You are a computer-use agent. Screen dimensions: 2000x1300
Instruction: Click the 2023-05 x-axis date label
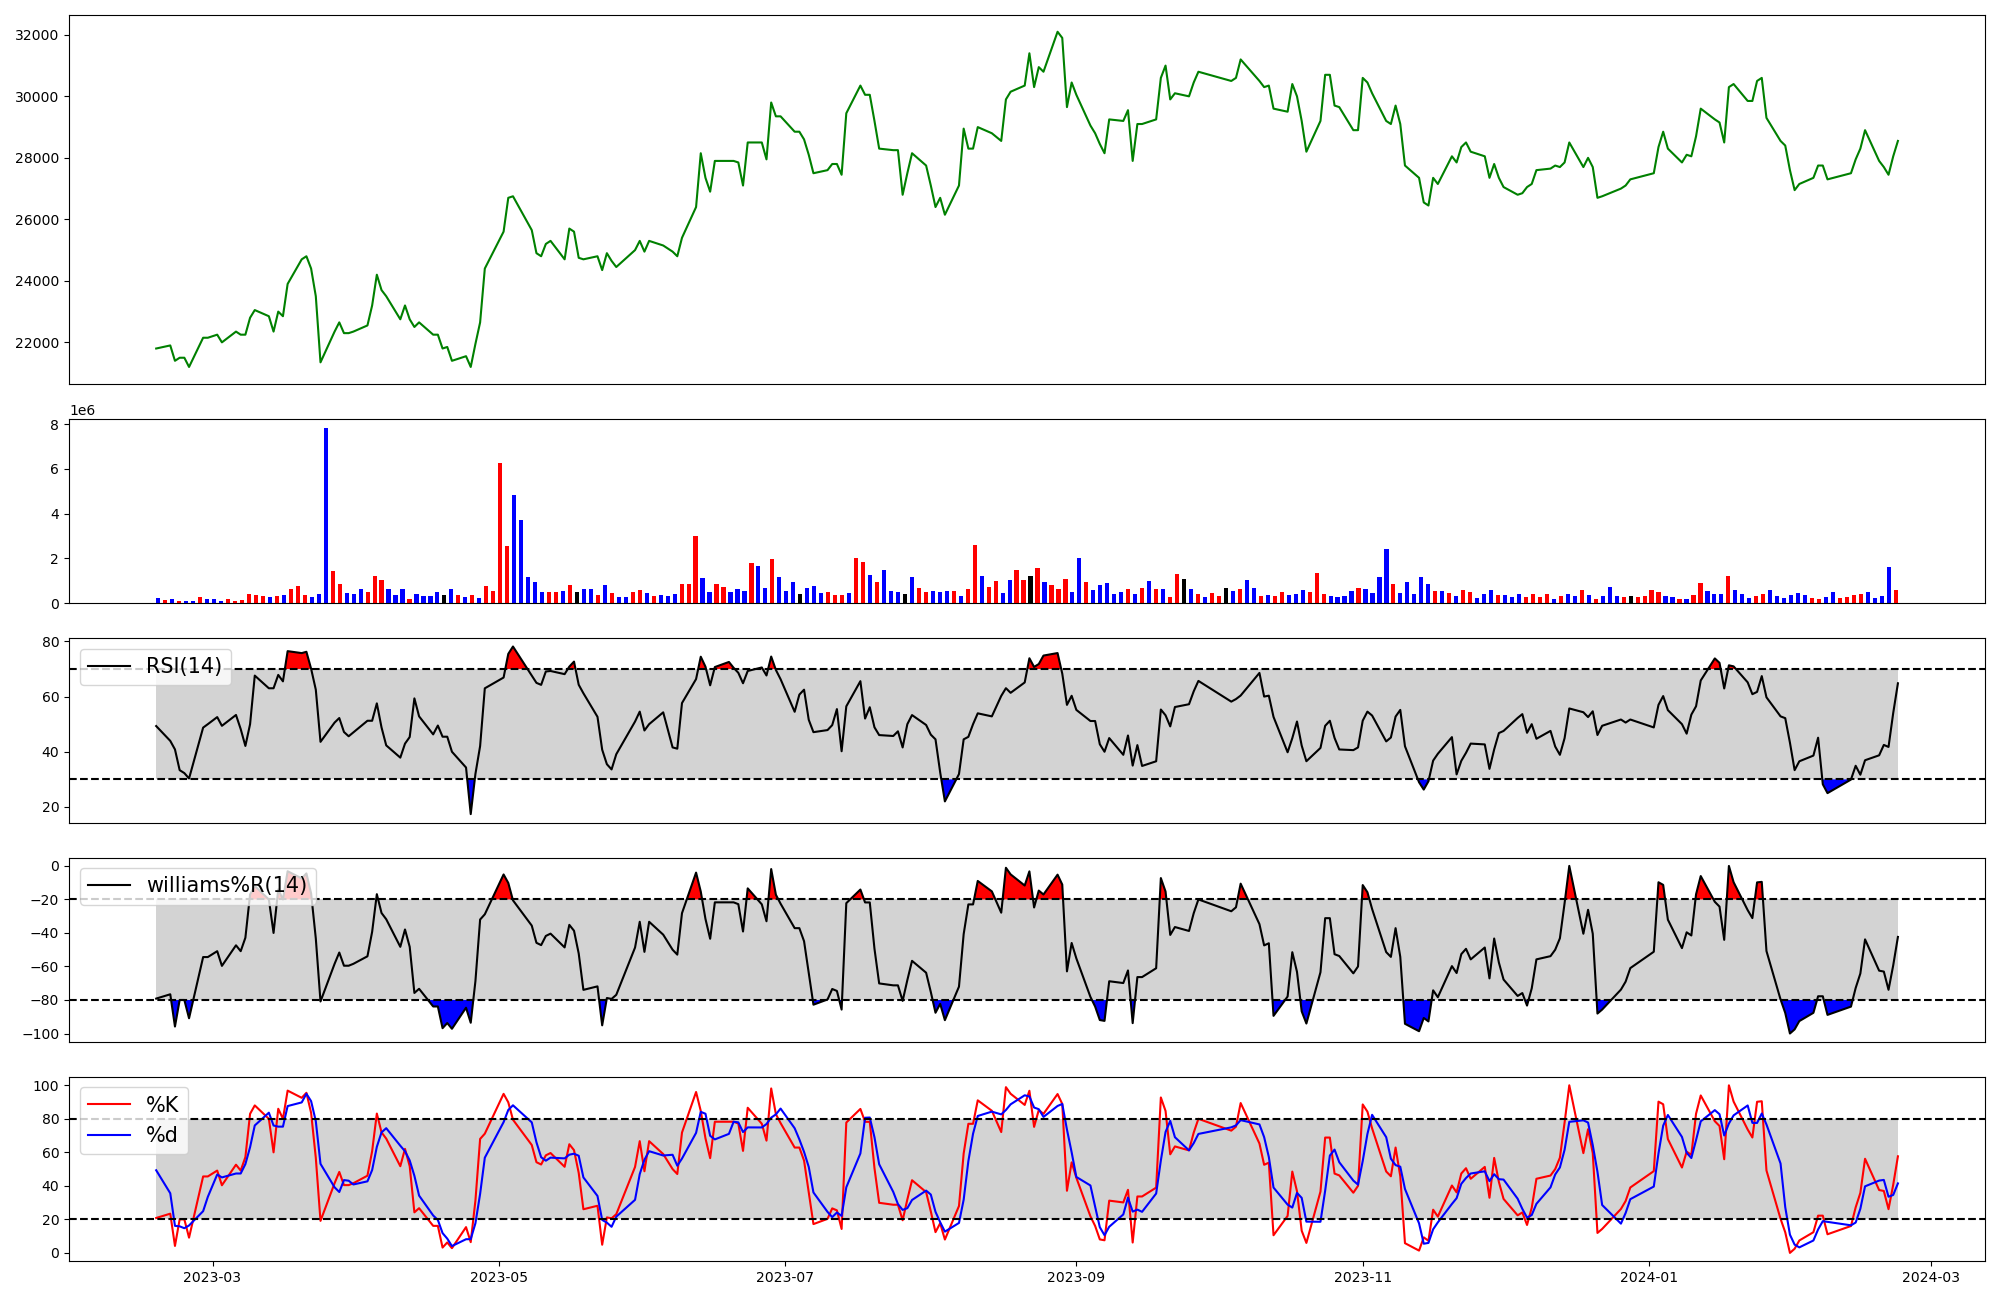coord(498,1277)
